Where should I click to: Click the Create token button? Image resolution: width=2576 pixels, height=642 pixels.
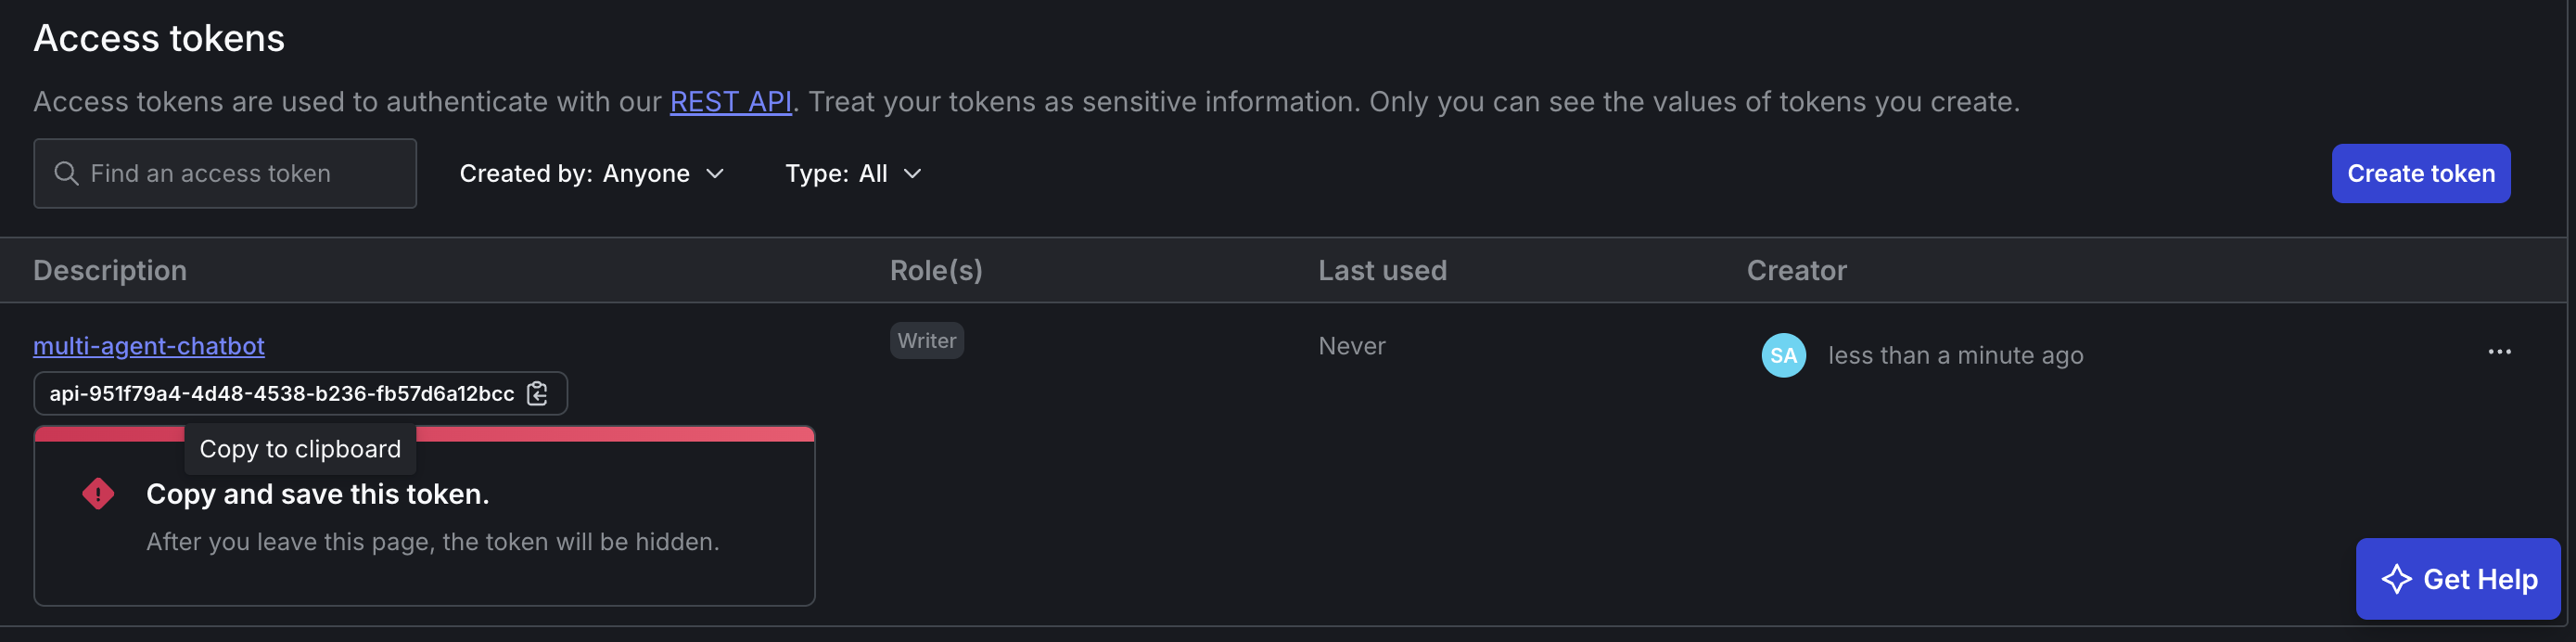pos(2420,173)
